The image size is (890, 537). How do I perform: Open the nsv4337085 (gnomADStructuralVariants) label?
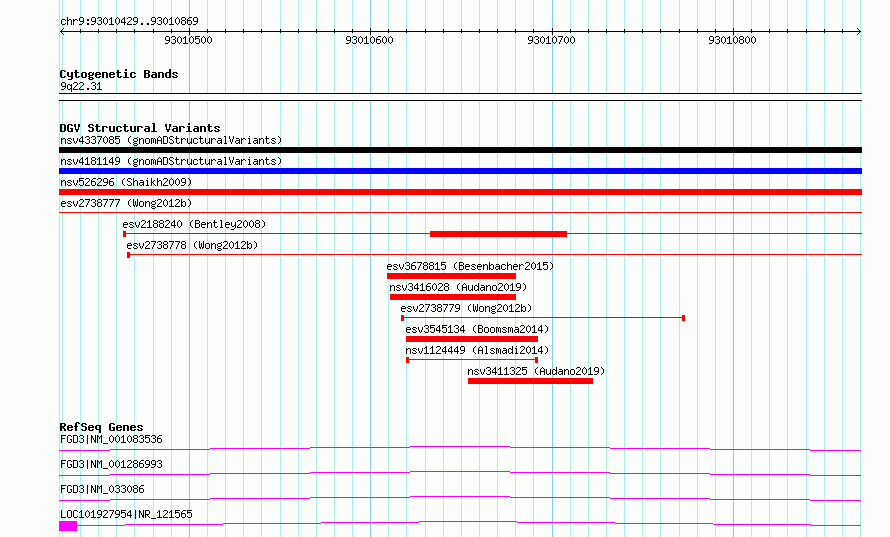[x=171, y=140]
